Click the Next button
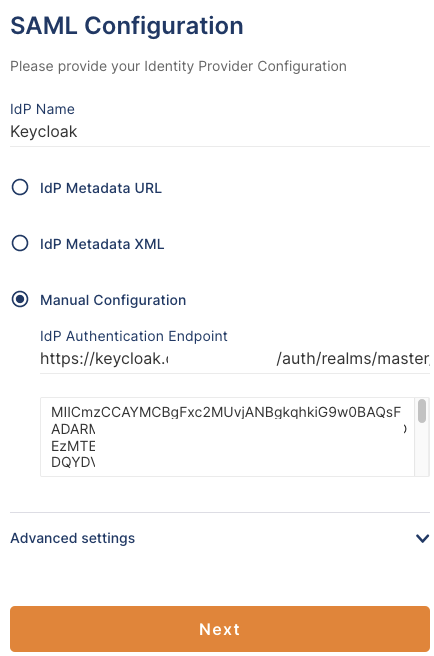This screenshot has width=434, height=656. click(220, 628)
